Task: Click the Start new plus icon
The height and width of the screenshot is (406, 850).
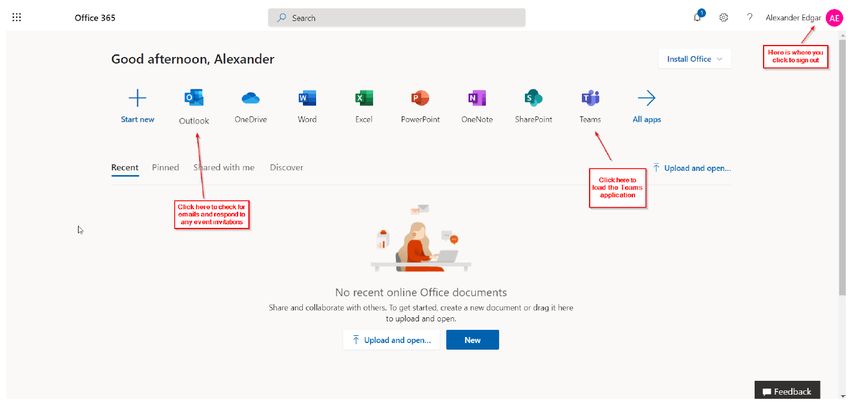Action: click(x=137, y=98)
